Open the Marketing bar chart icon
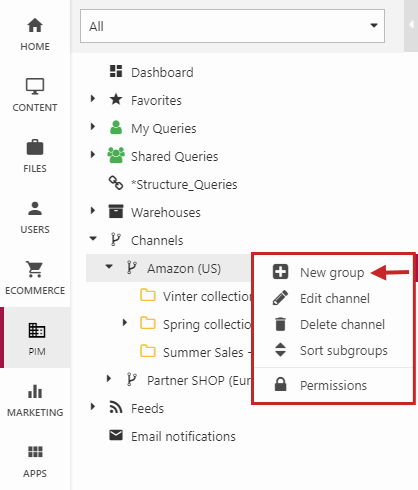 point(35,391)
